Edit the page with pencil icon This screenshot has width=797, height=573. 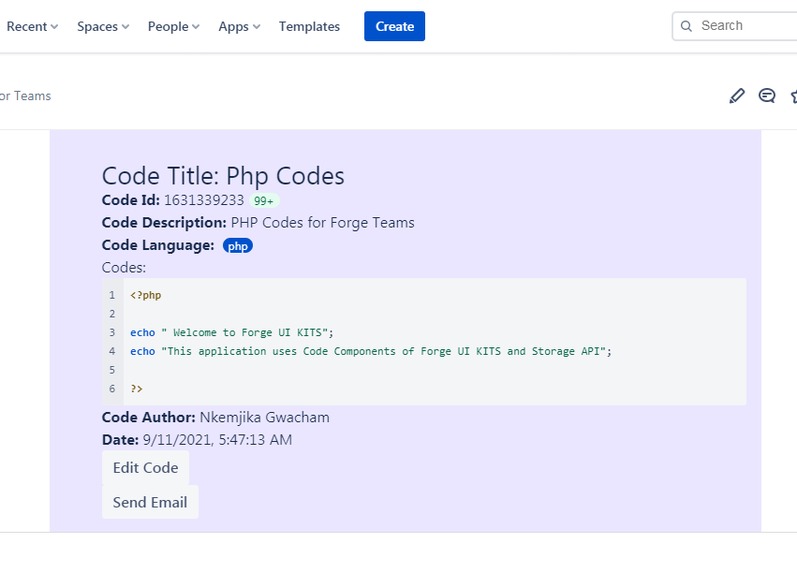tap(737, 96)
